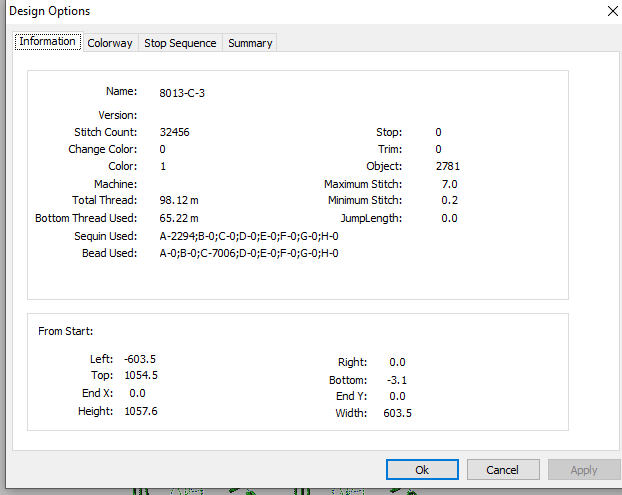Click the Cancel button
Image resolution: width=622 pixels, height=495 pixels.
click(x=503, y=470)
